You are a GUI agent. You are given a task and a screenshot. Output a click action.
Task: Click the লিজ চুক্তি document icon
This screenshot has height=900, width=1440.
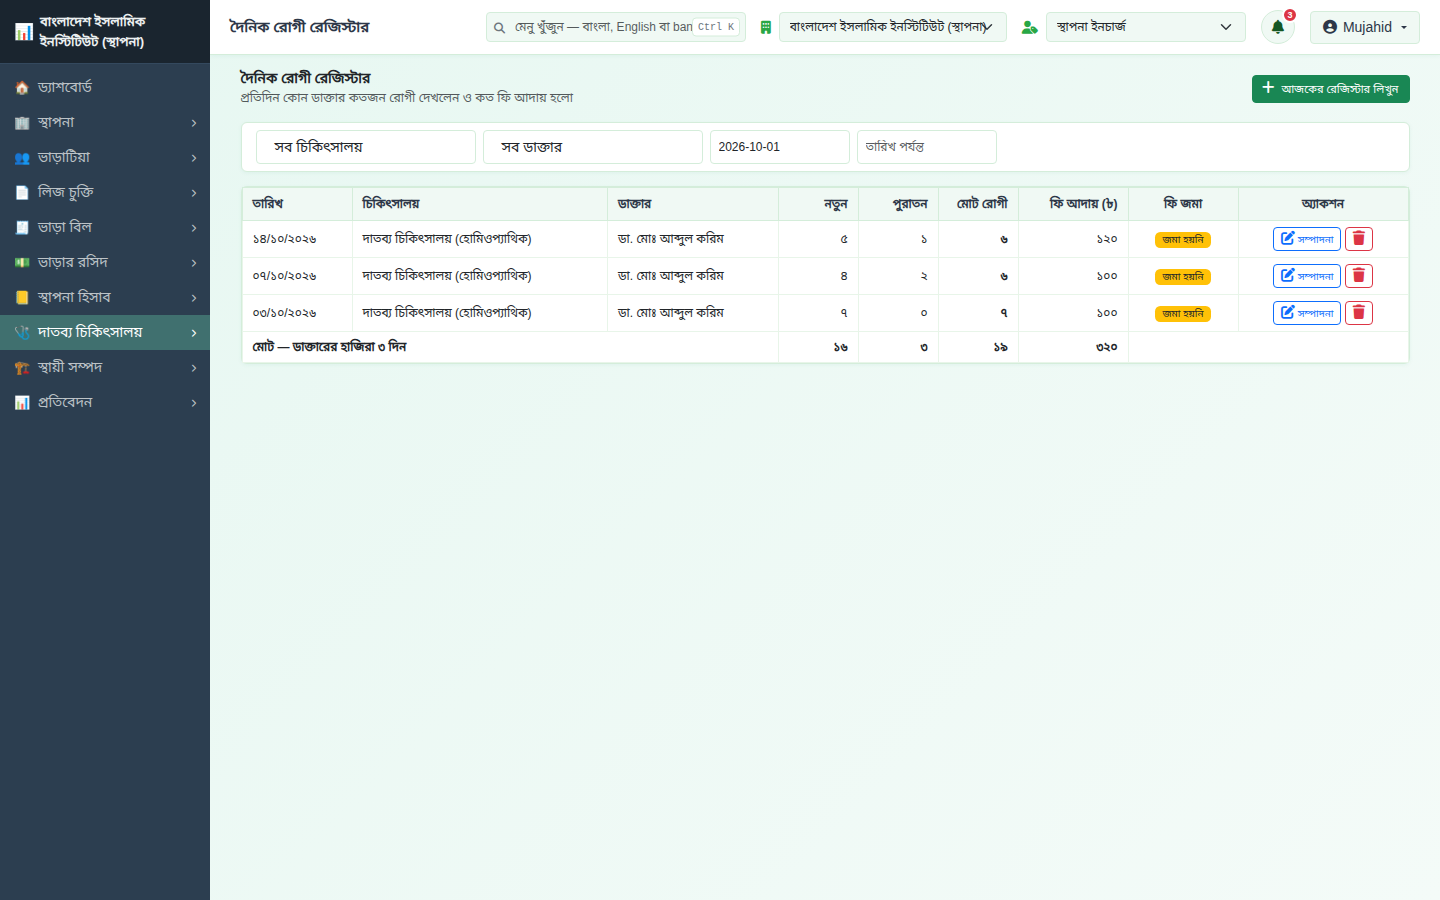22,193
